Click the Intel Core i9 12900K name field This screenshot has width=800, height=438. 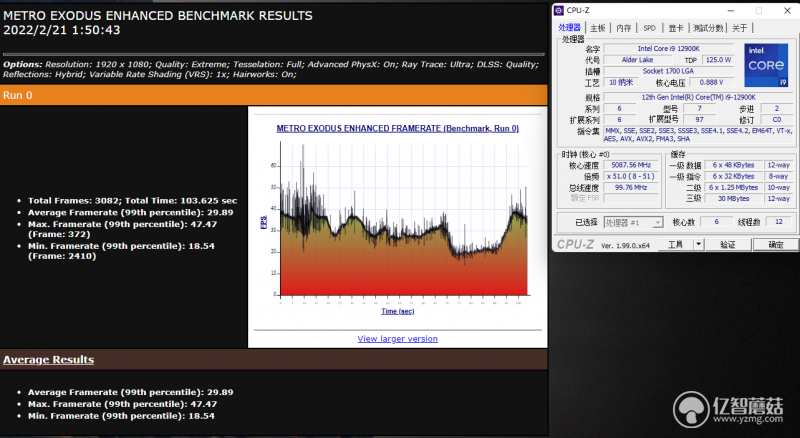(x=668, y=48)
